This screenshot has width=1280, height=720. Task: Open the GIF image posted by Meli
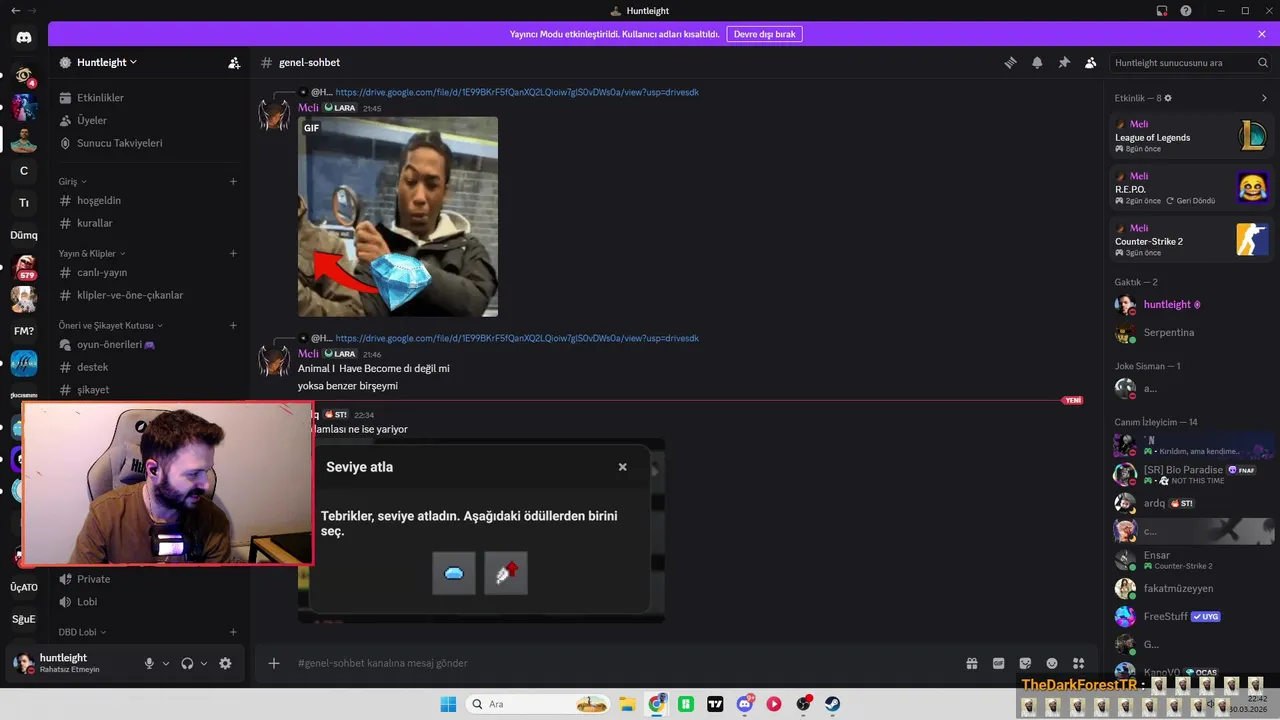398,217
